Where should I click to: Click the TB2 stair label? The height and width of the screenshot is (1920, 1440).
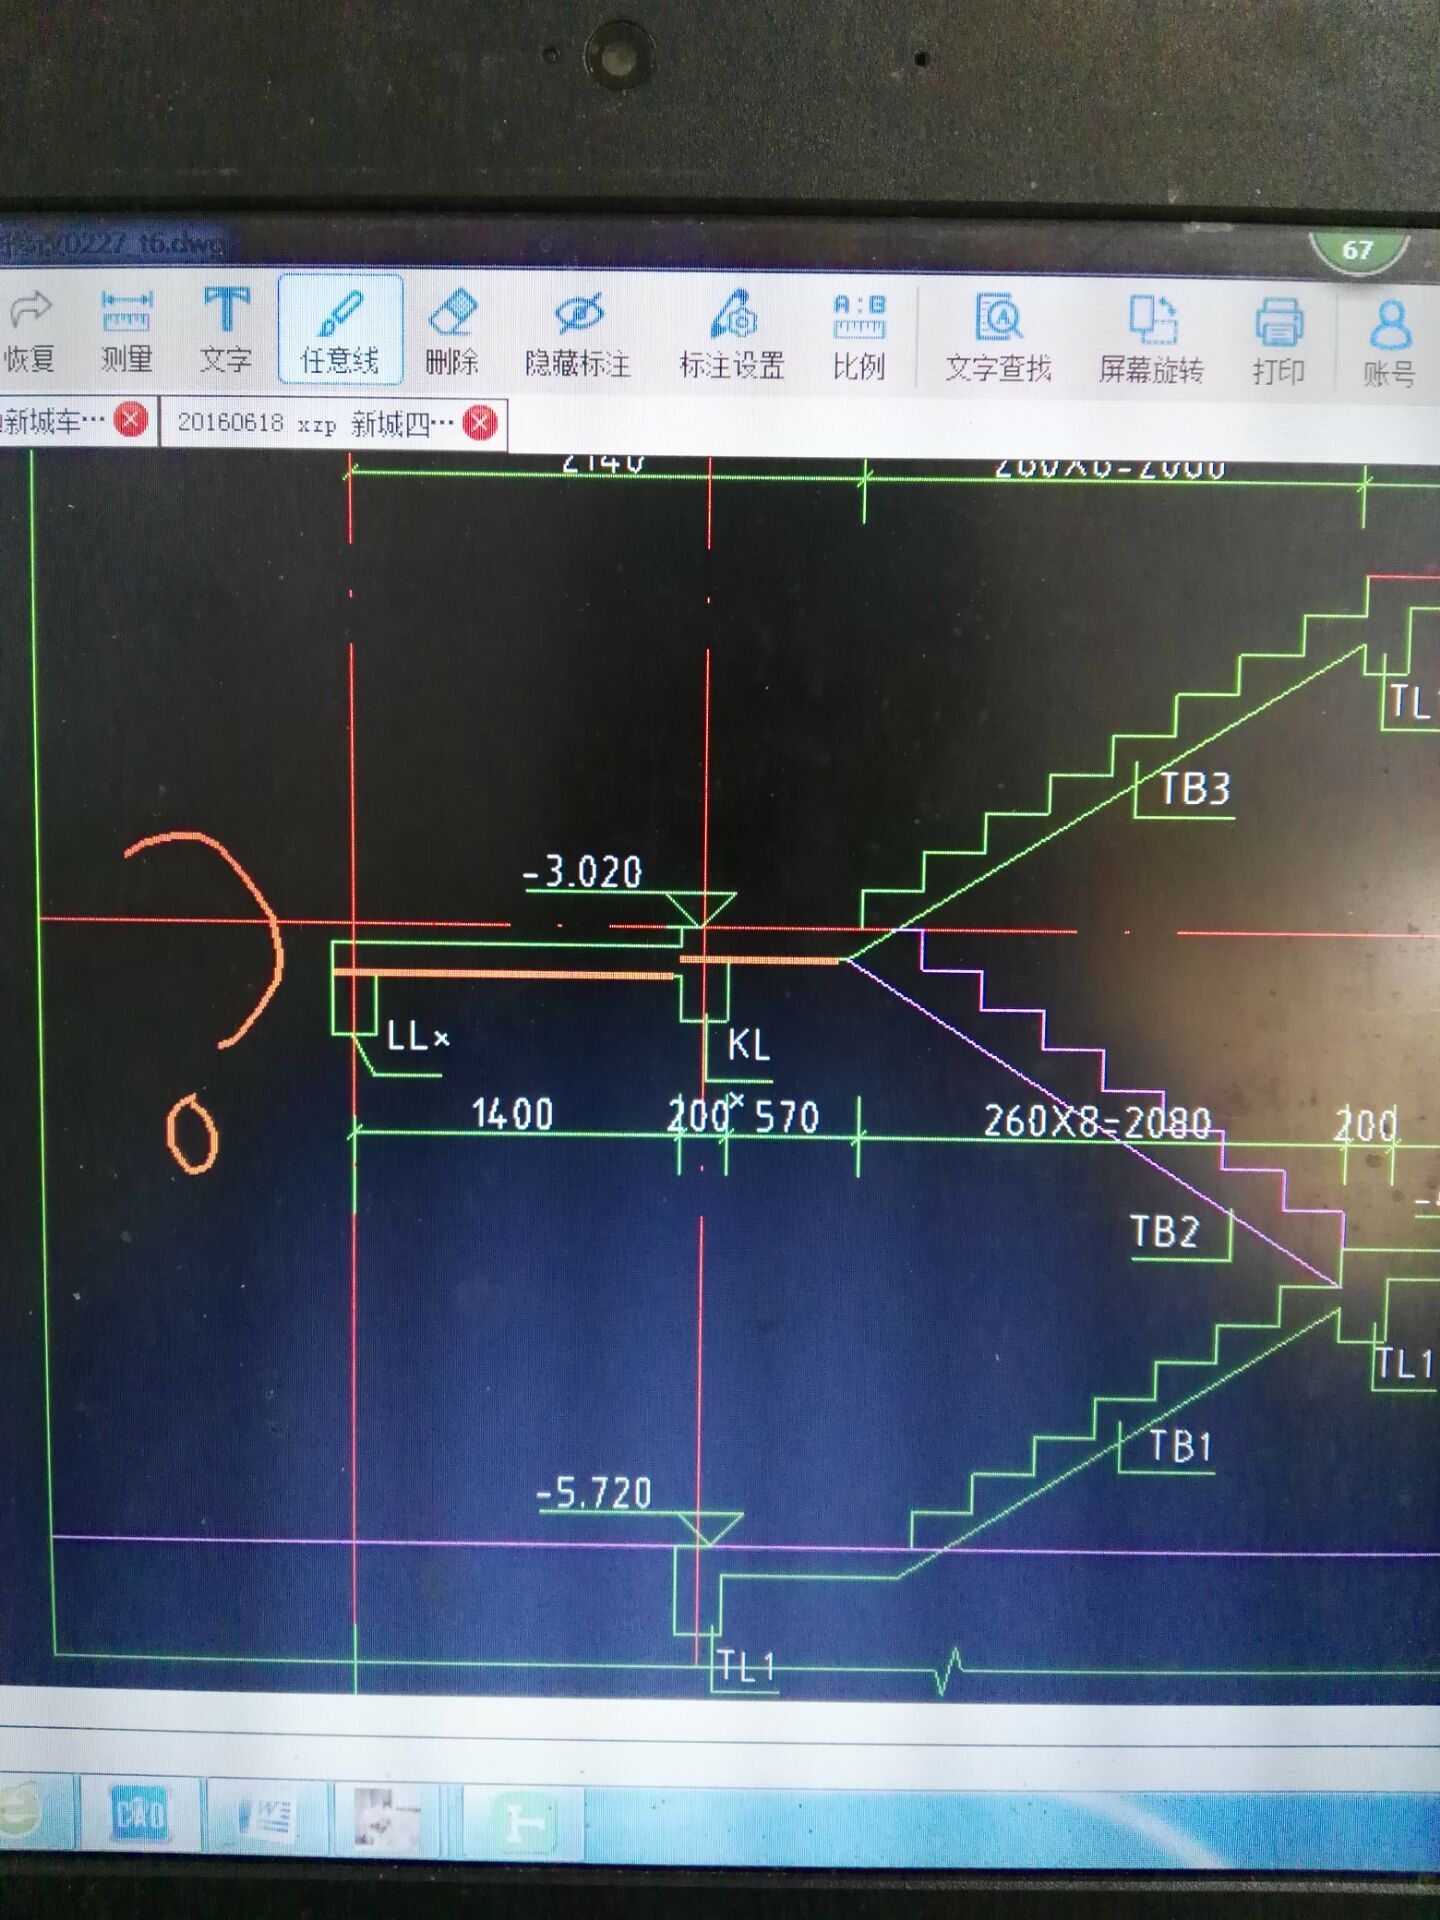(x=1165, y=1231)
